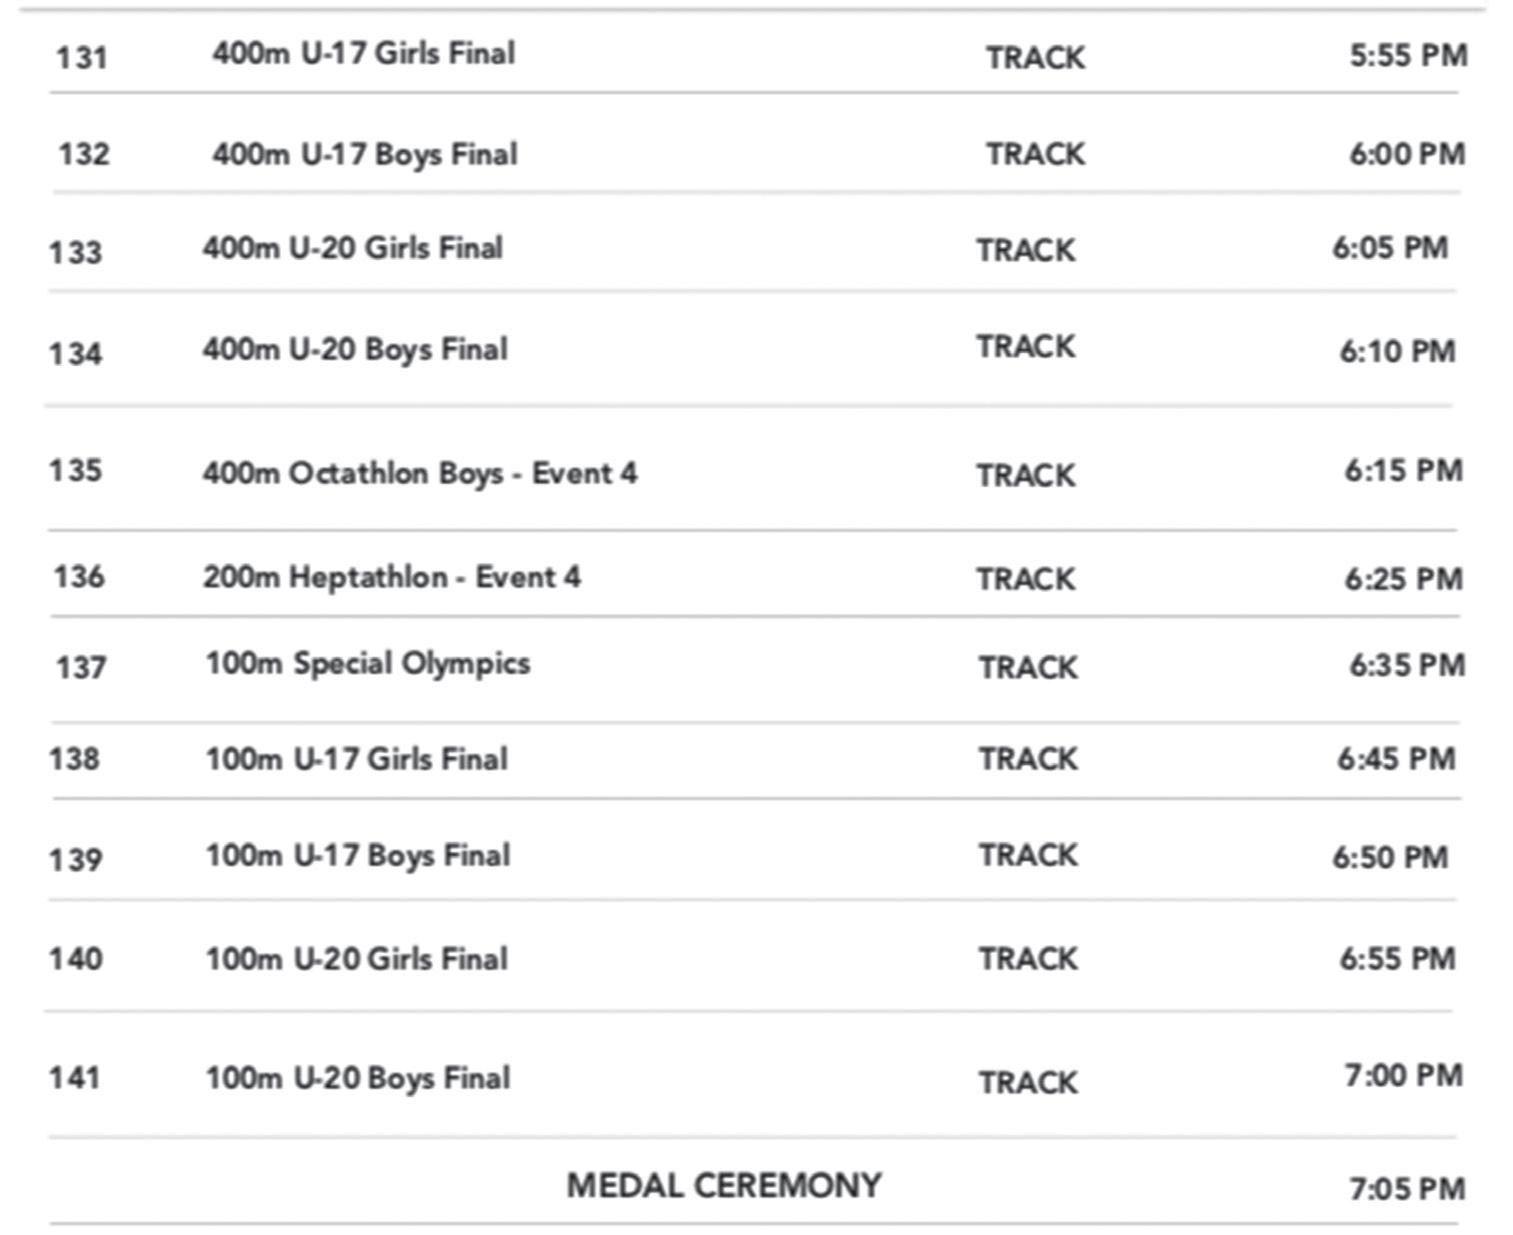Viewport: 1513px width, 1235px height.
Task: Click the TRACK label for event 136
Action: pyautogui.click(x=1025, y=579)
